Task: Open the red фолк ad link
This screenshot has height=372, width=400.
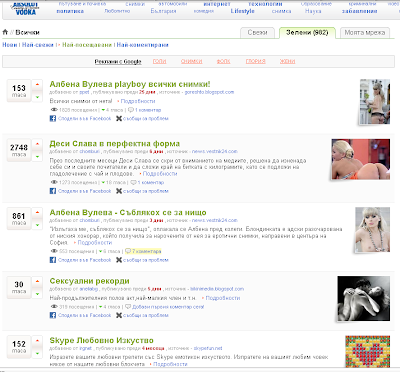Action: click(223, 61)
